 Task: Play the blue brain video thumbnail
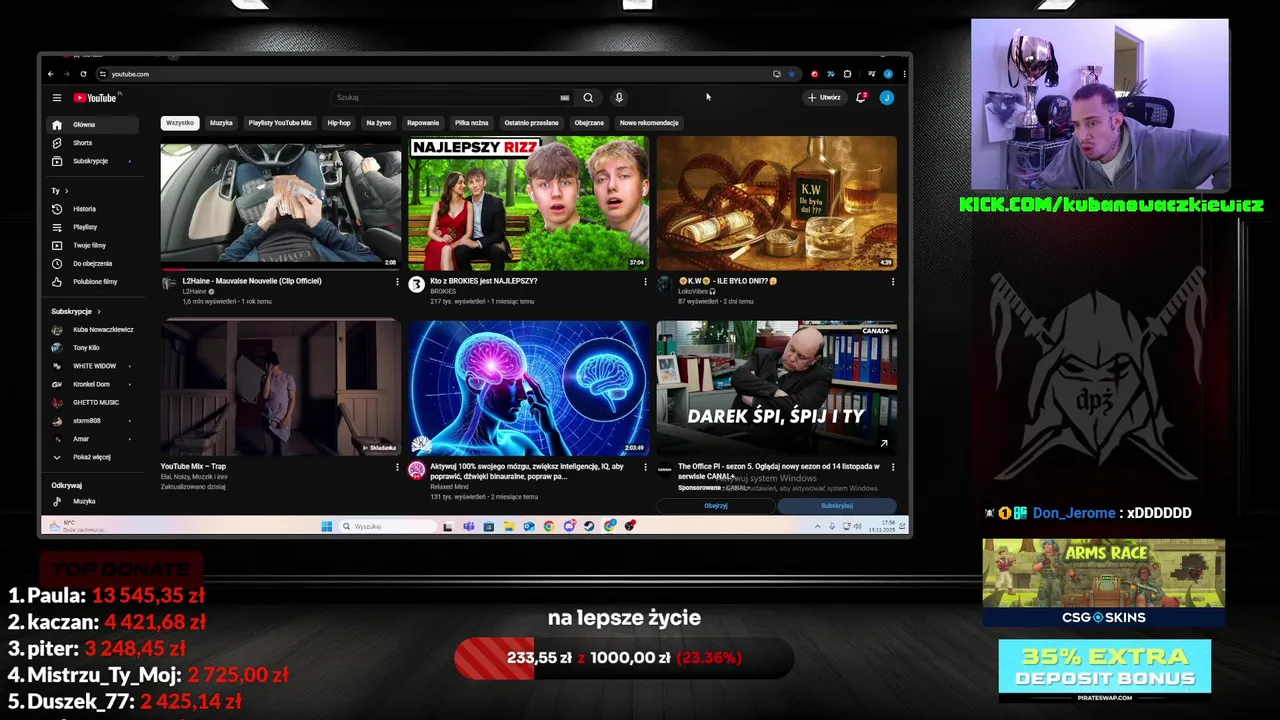pos(529,388)
